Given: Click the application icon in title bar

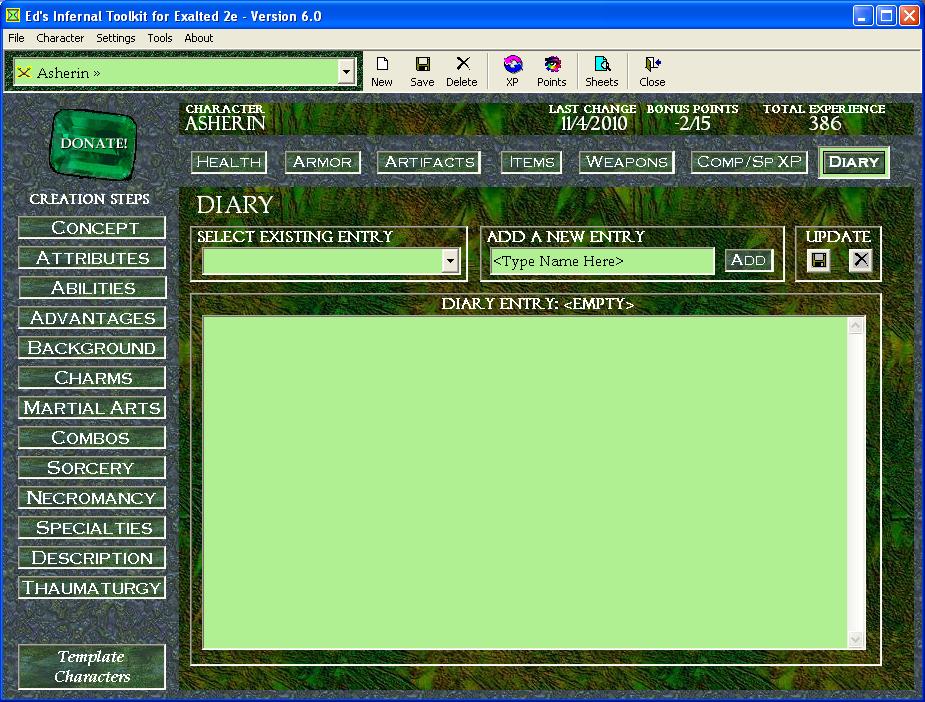Looking at the screenshot, I should pos(12,15).
